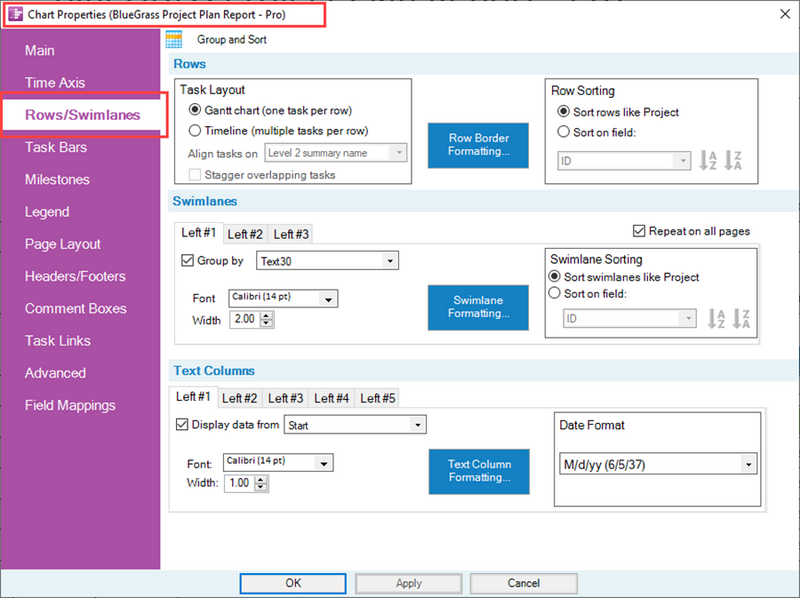Switch to swimlane Left #3 tab
This screenshot has width=800, height=598.
pyautogui.click(x=291, y=234)
